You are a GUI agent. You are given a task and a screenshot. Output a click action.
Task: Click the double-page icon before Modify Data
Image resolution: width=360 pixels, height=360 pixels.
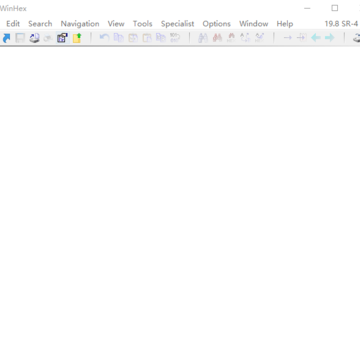tap(161, 38)
